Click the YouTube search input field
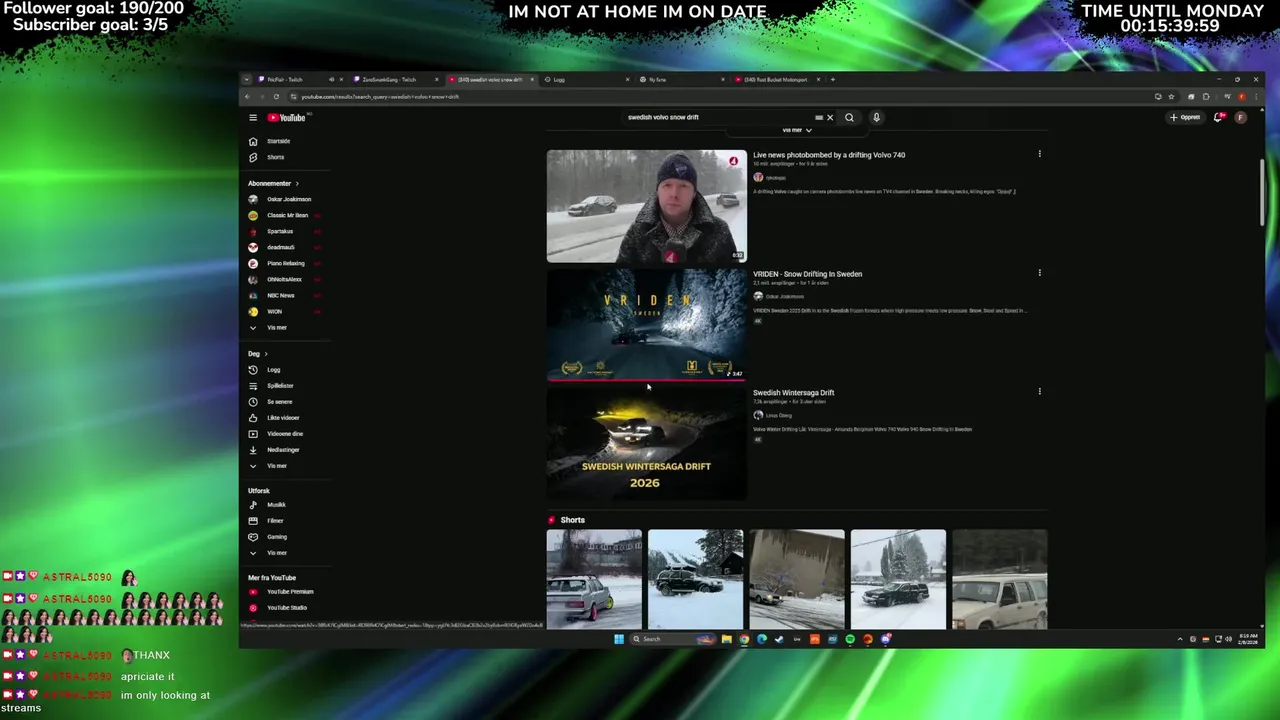 pyautogui.click(x=718, y=117)
